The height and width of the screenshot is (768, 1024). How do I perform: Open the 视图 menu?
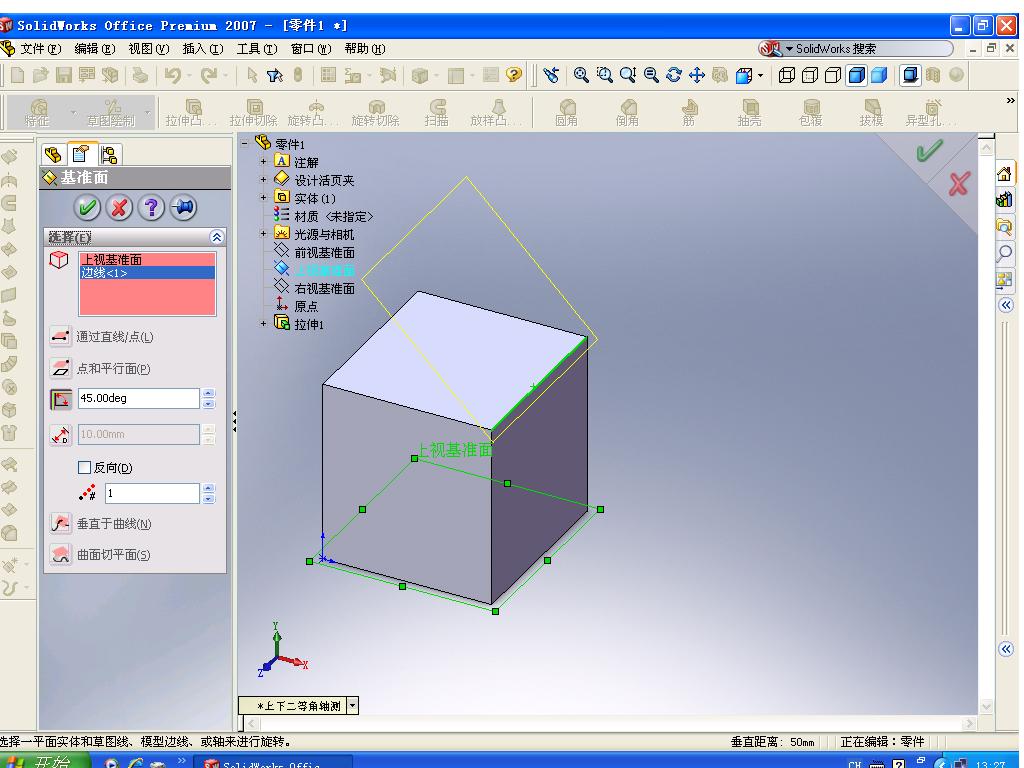pos(148,48)
